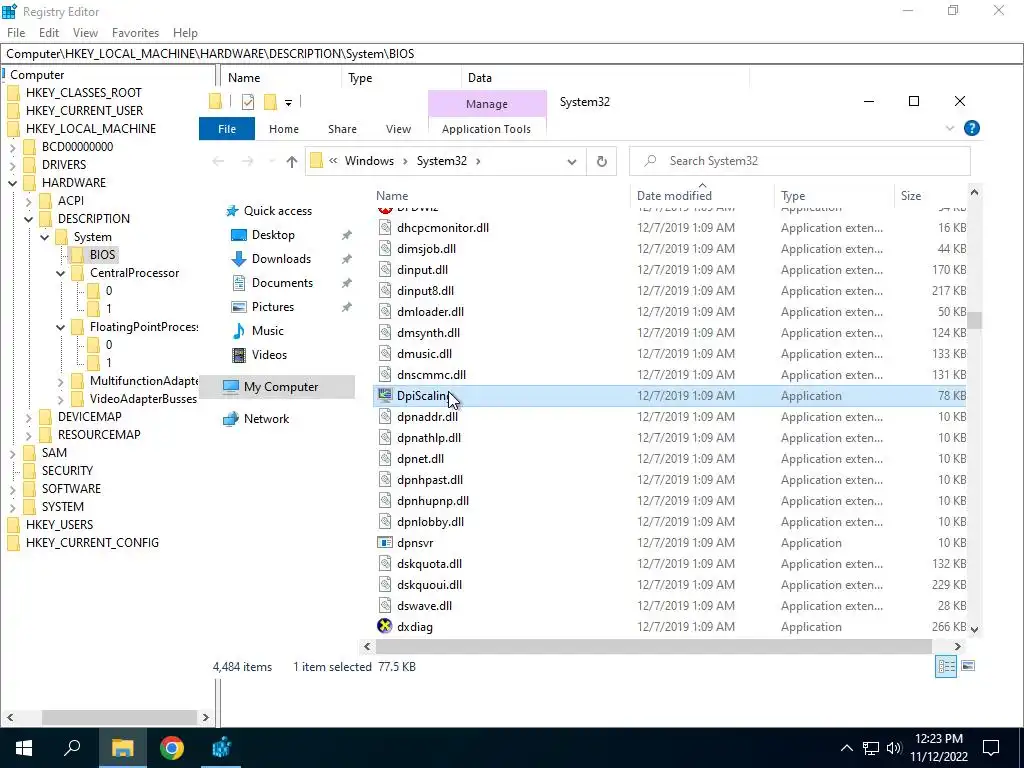Screen dimensions: 1024x768
Task: Select the SECURITY registry key
Action: click(x=67, y=471)
